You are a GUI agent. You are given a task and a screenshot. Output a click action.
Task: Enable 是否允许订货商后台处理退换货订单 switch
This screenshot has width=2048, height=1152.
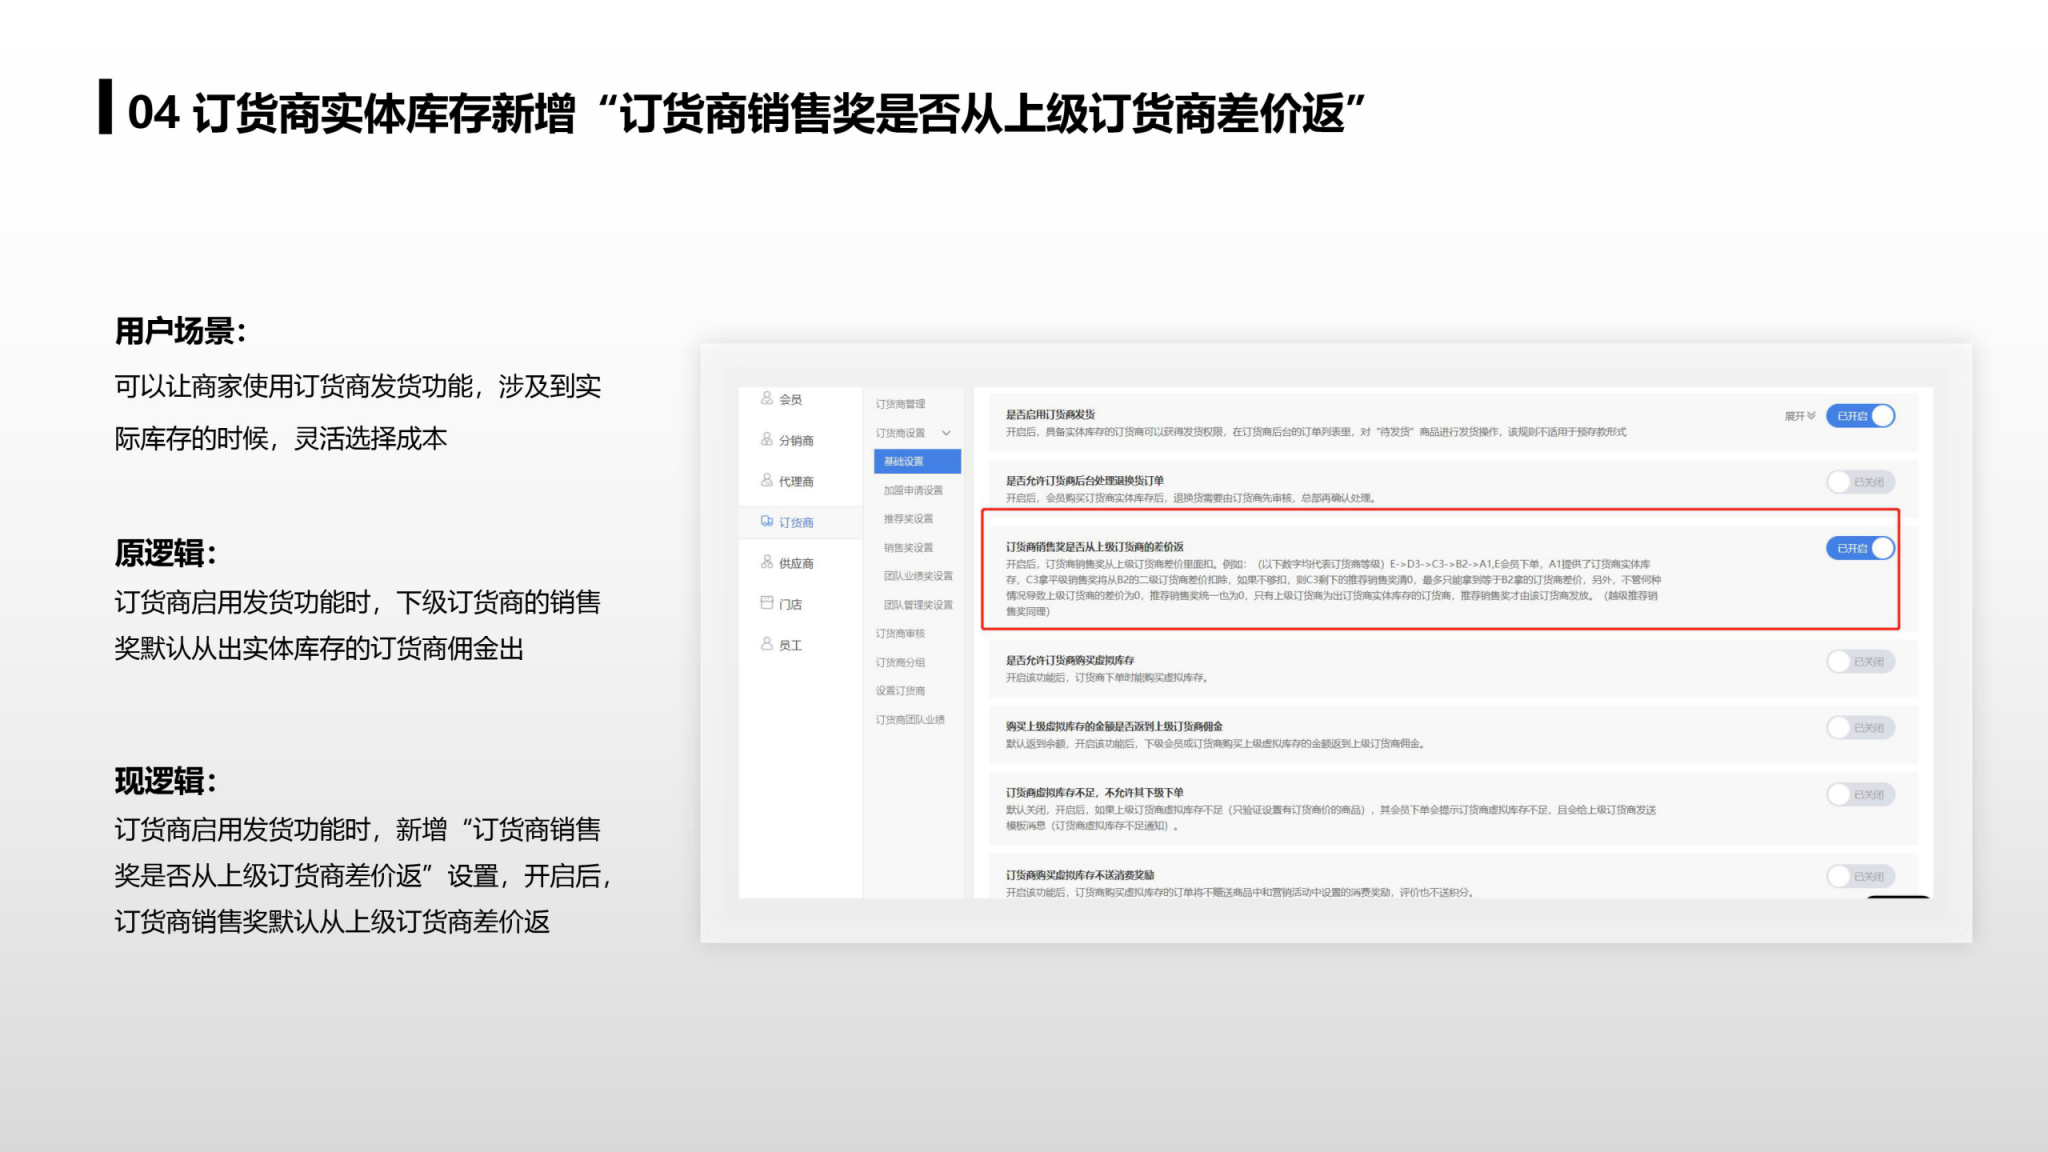point(1860,482)
